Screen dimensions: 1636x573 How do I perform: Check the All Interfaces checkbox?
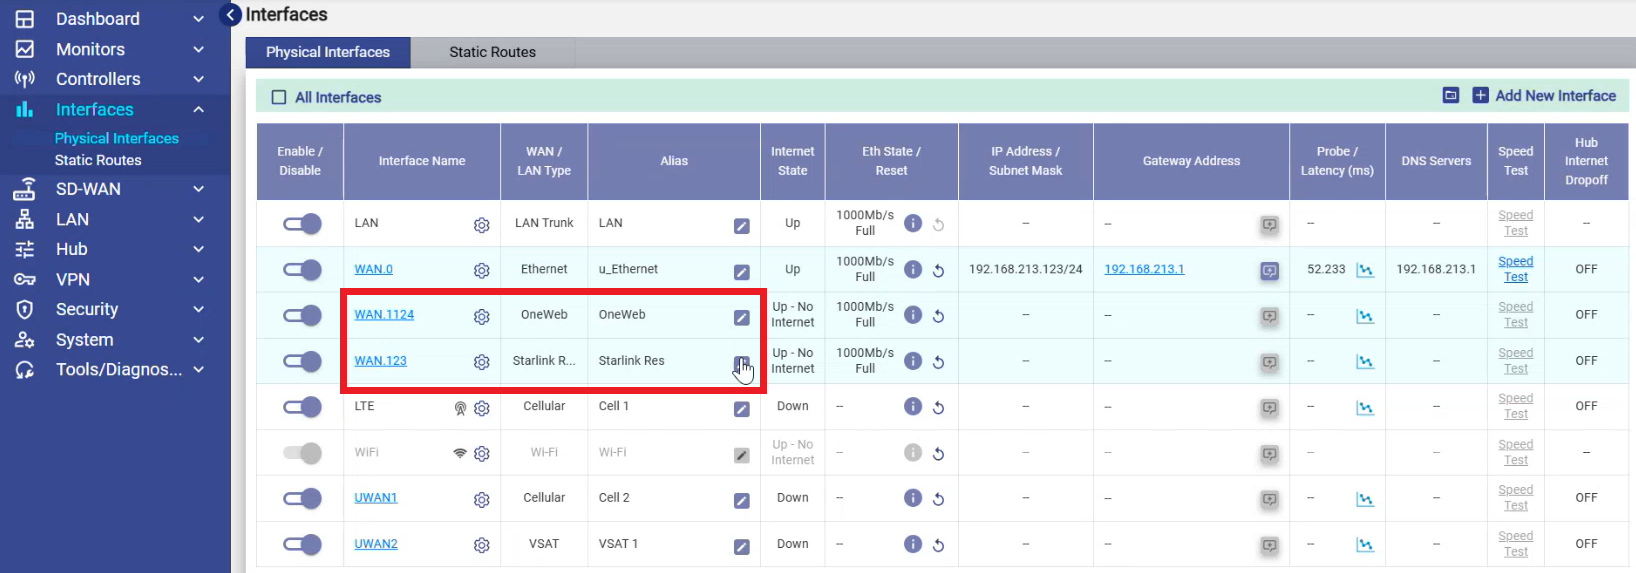pos(279,98)
